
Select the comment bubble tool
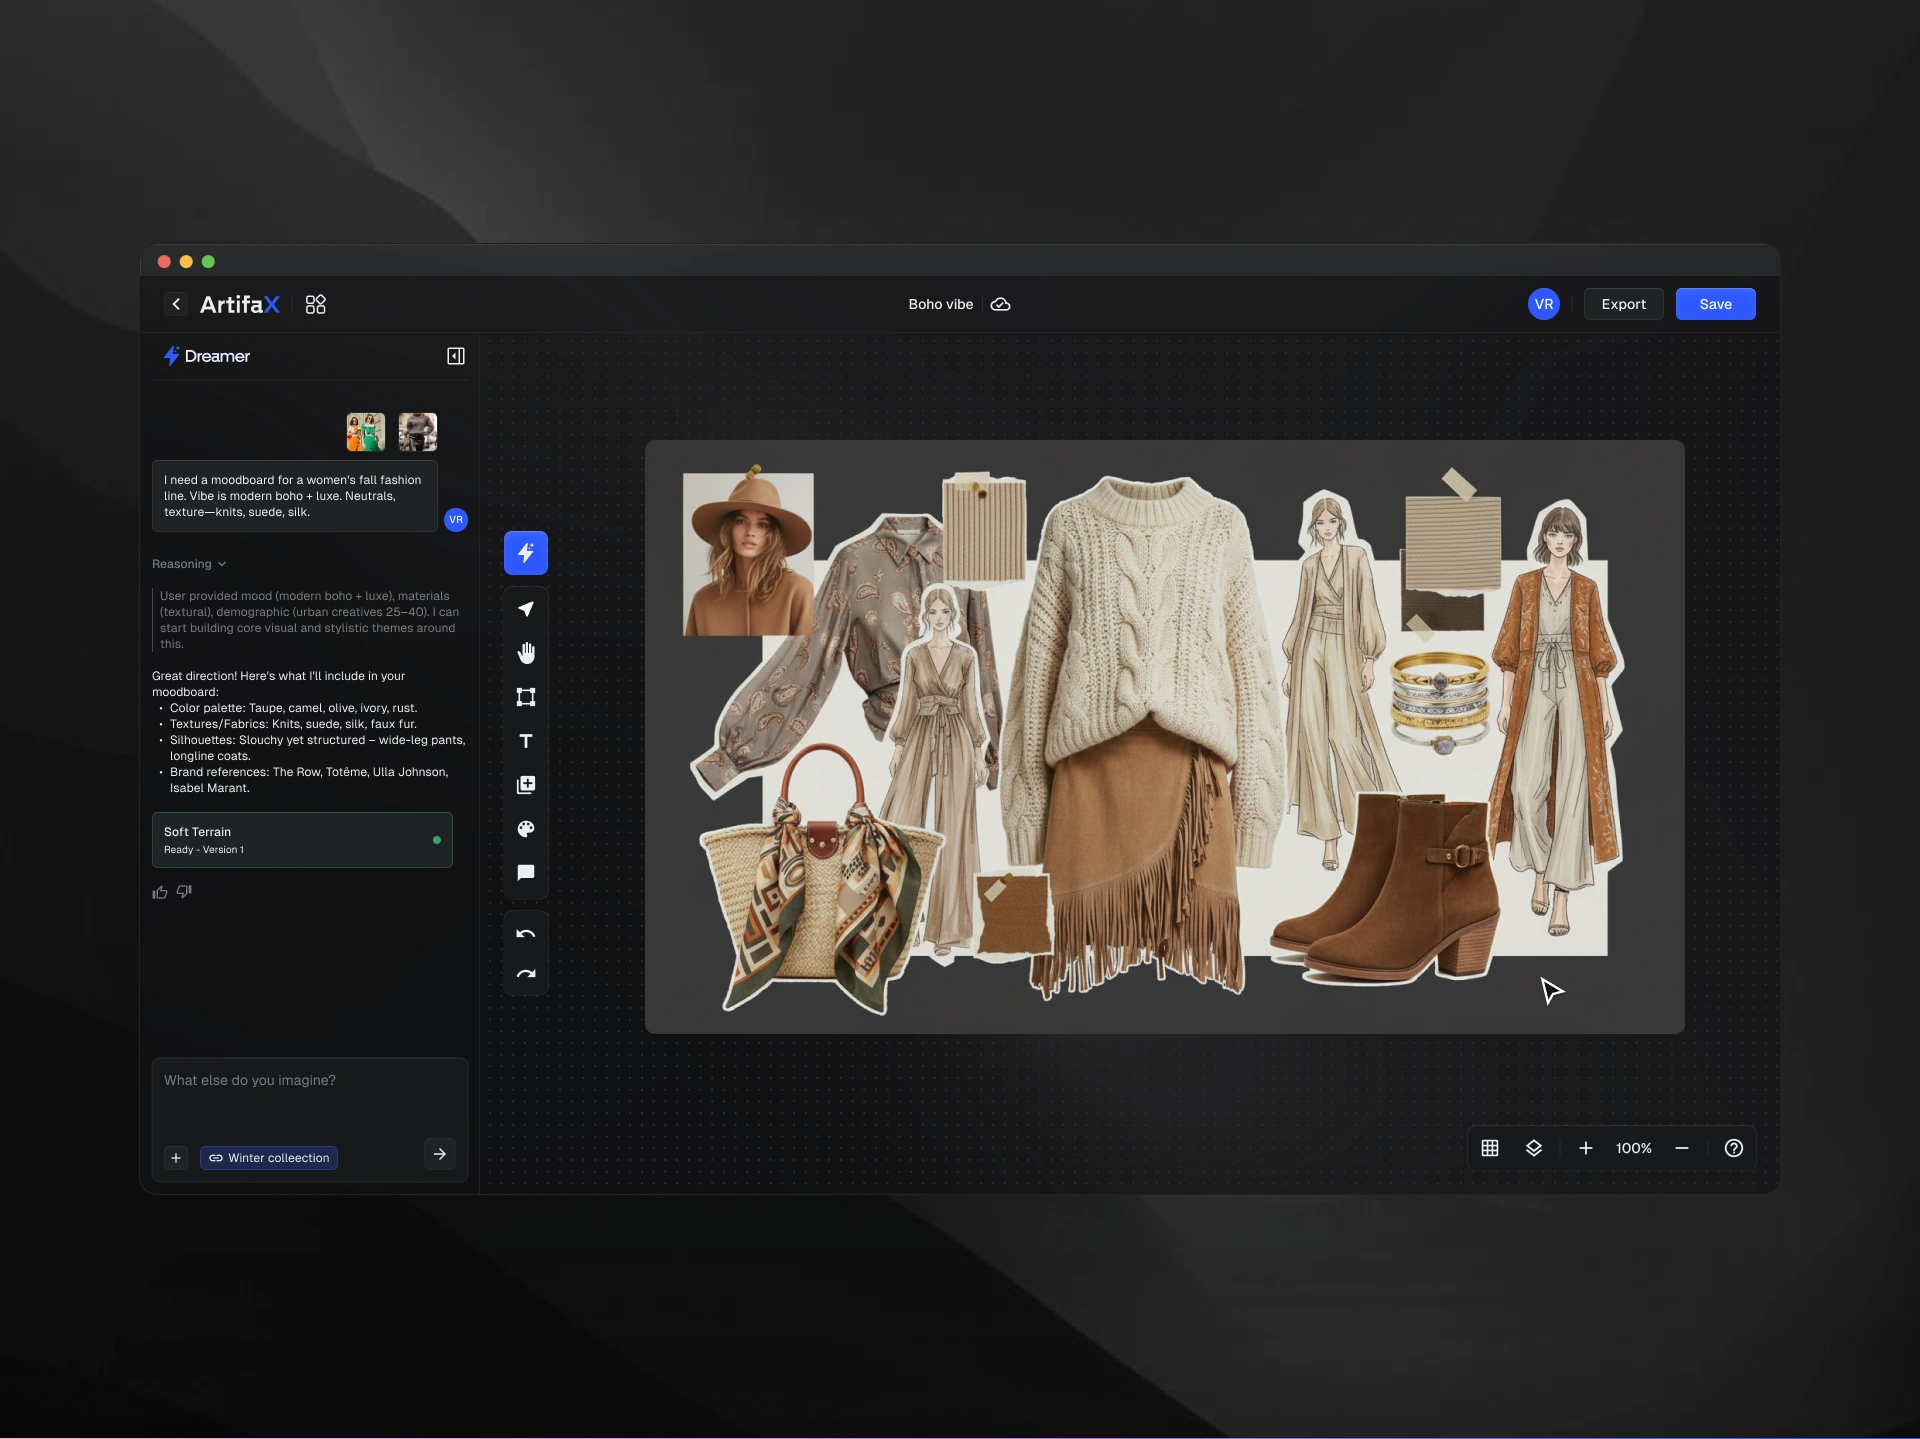[525, 873]
